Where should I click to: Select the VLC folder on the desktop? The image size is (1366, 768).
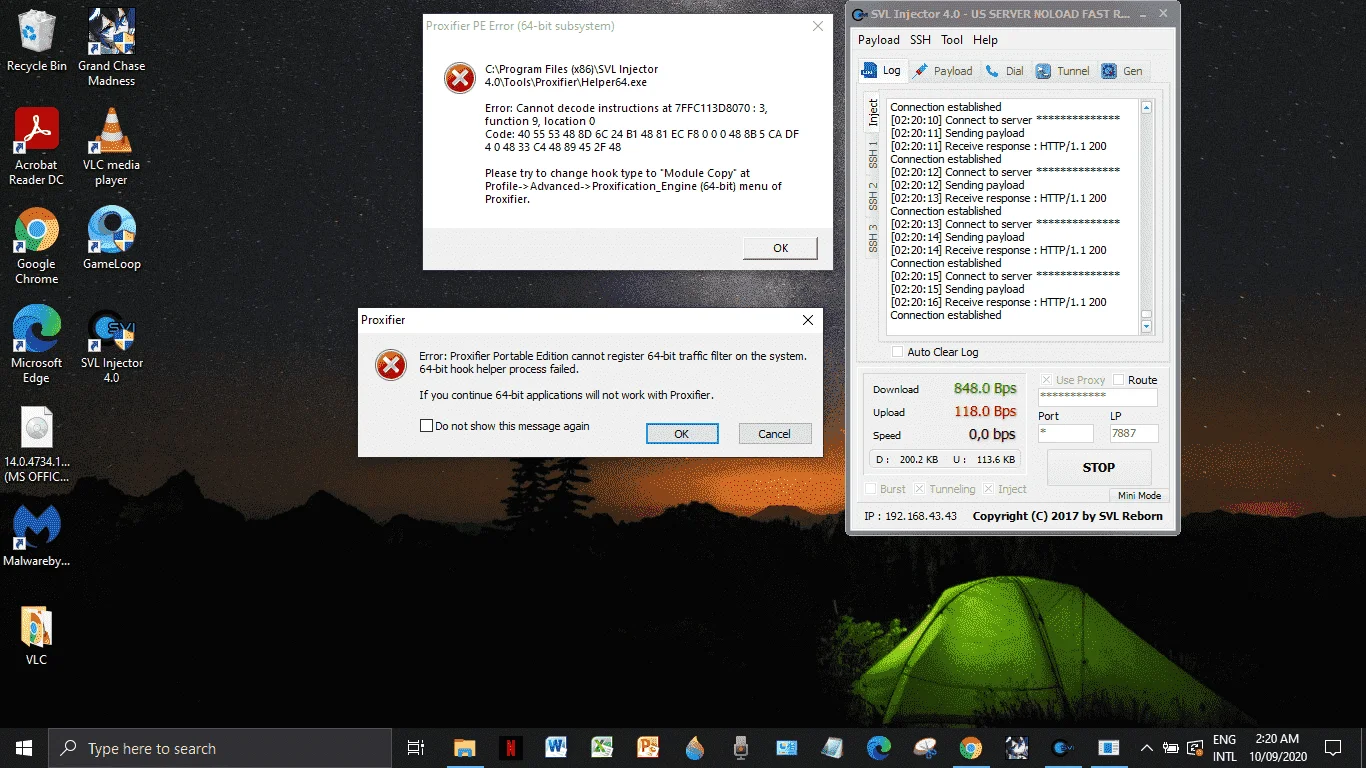point(36,636)
